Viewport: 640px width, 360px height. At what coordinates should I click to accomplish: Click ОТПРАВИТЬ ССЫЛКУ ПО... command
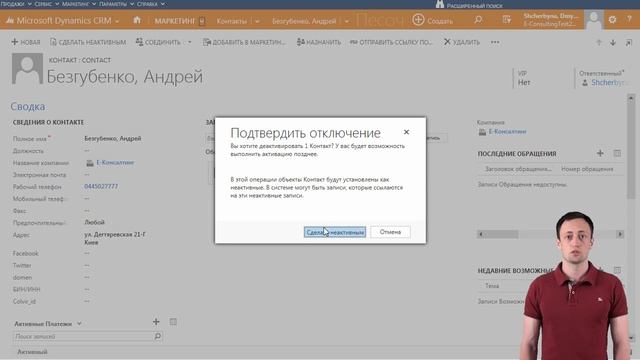(391, 42)
